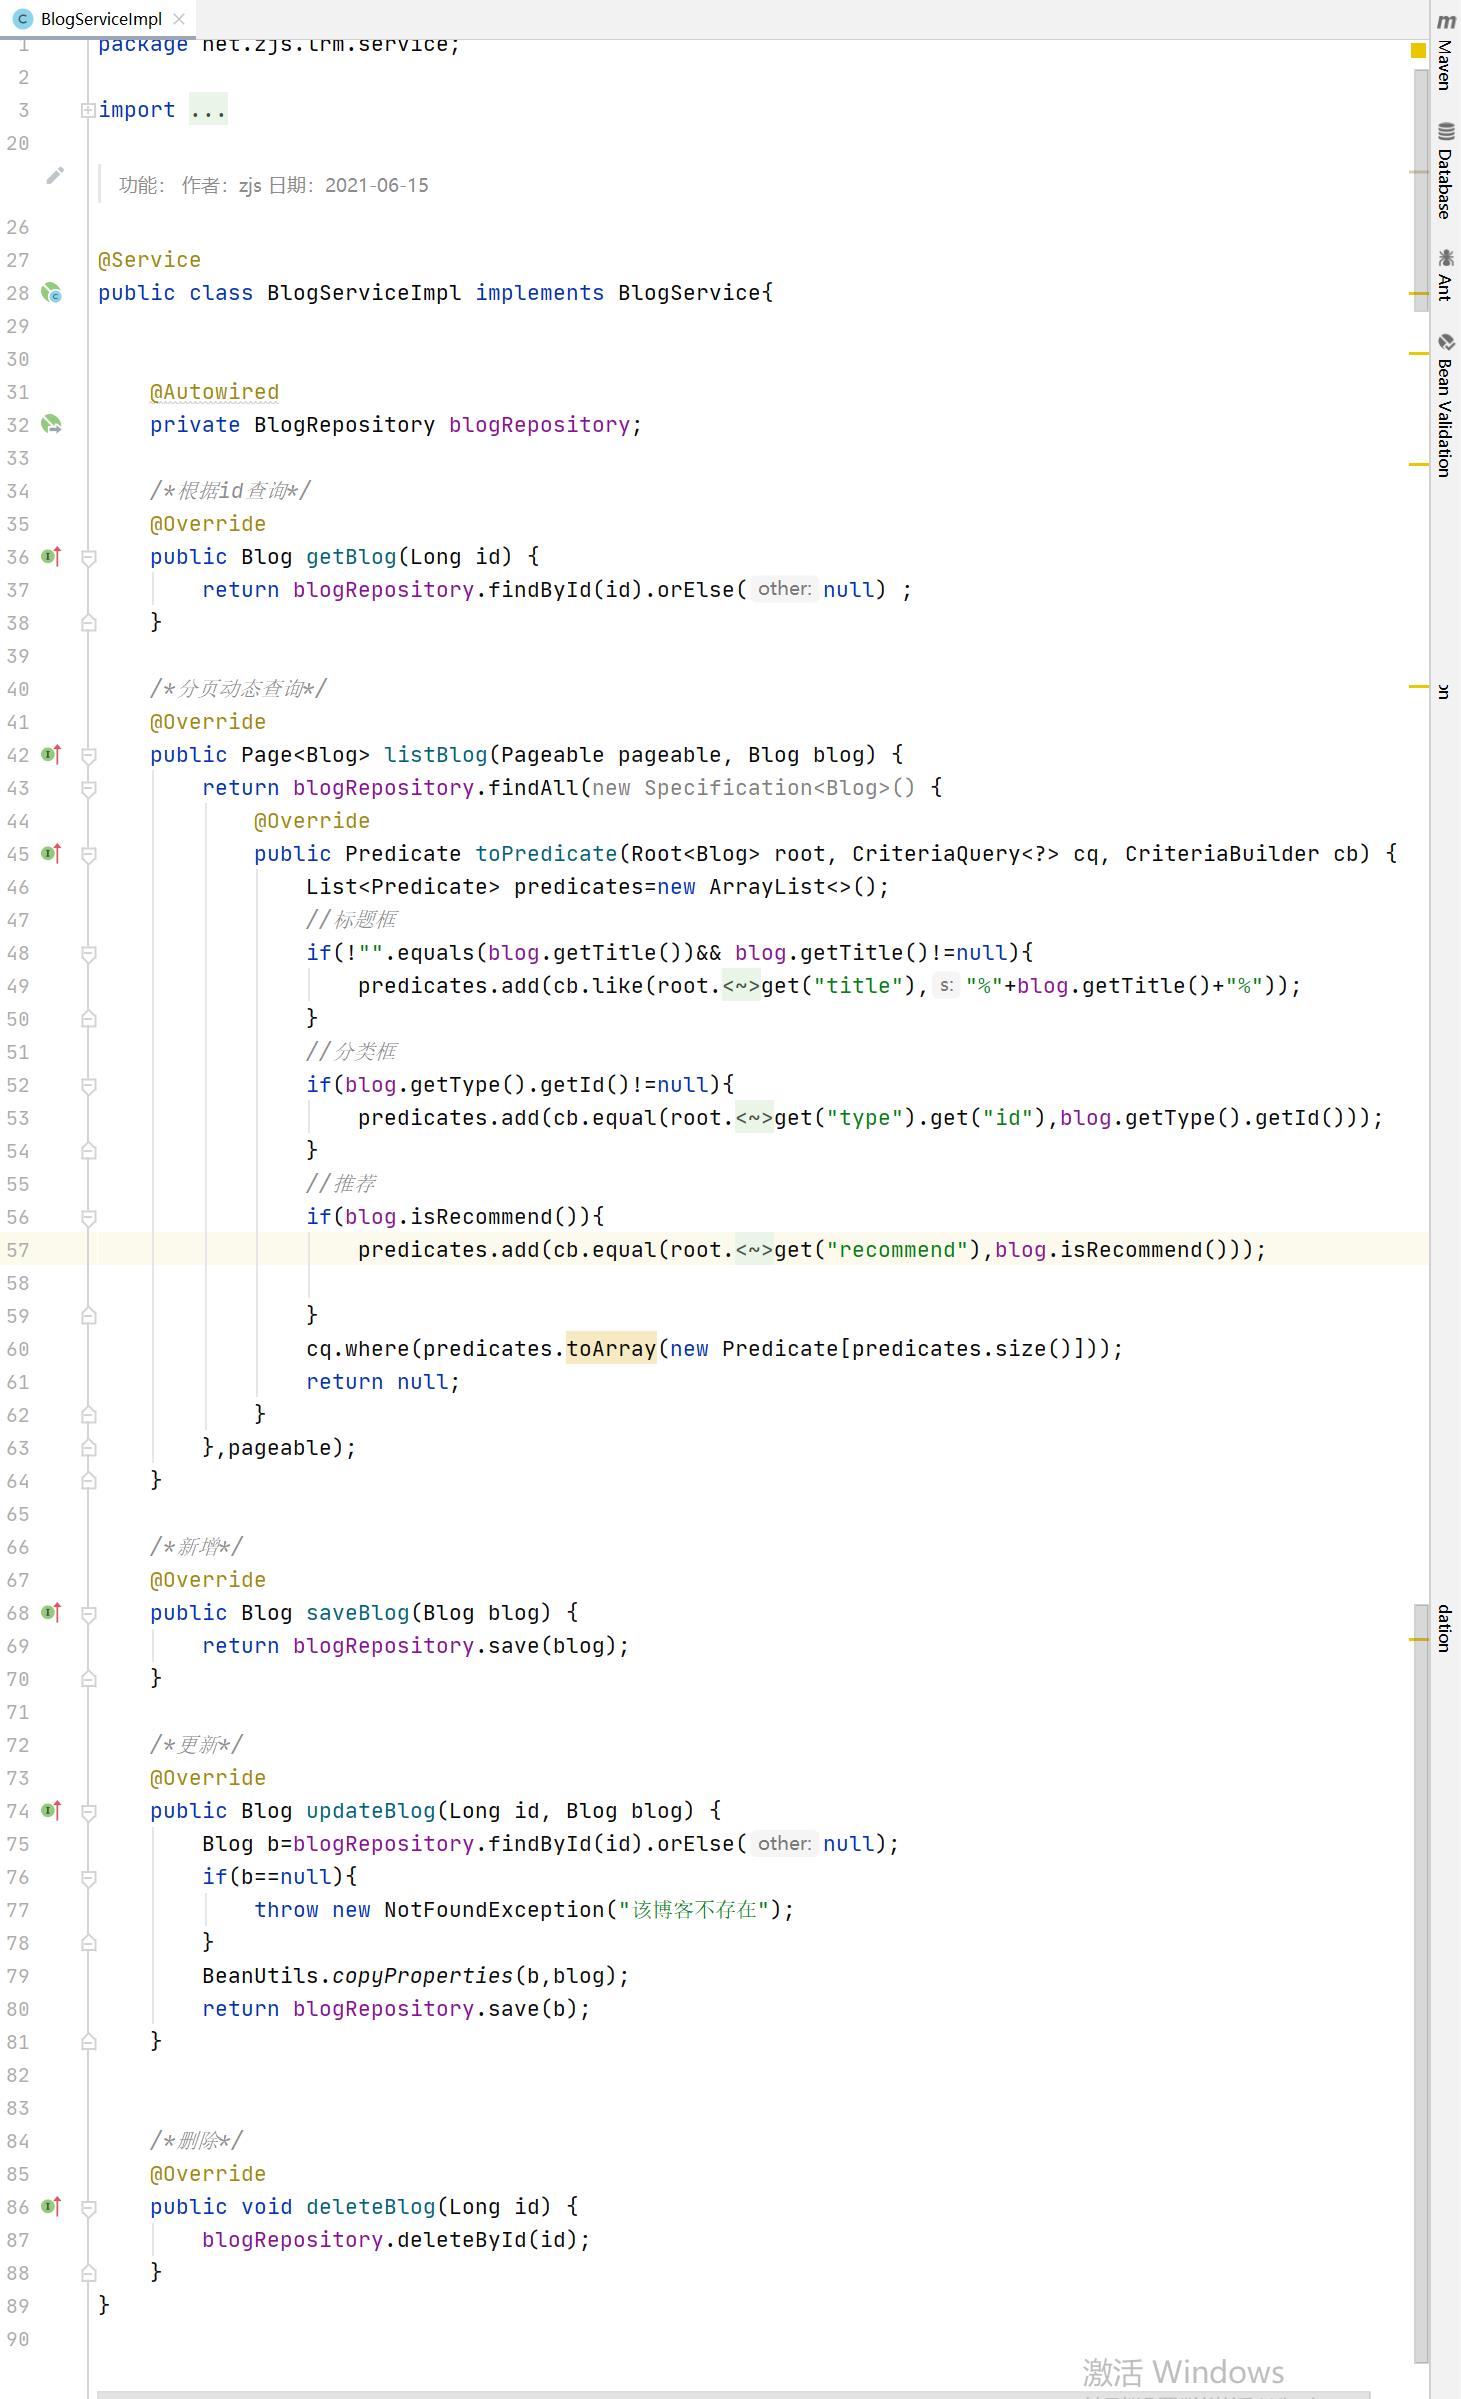Collapse the listBlog method fold
The image size is (1461, 2399).
(88, 756)
